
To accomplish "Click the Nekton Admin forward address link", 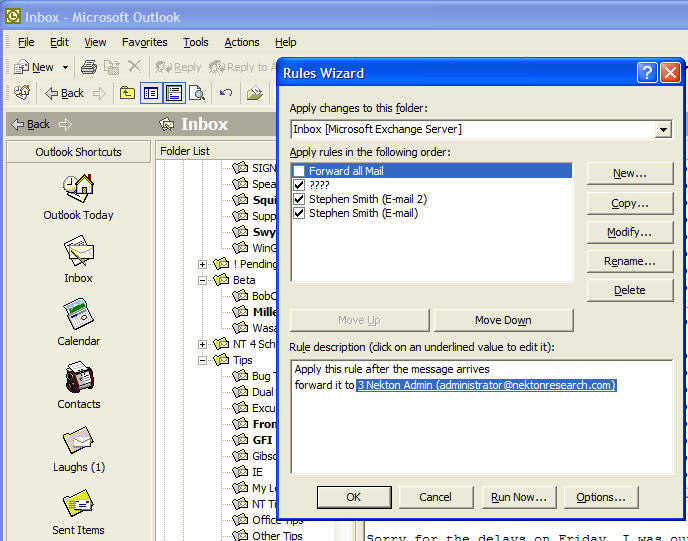I will pyautogui.click(x=486, y=385).
